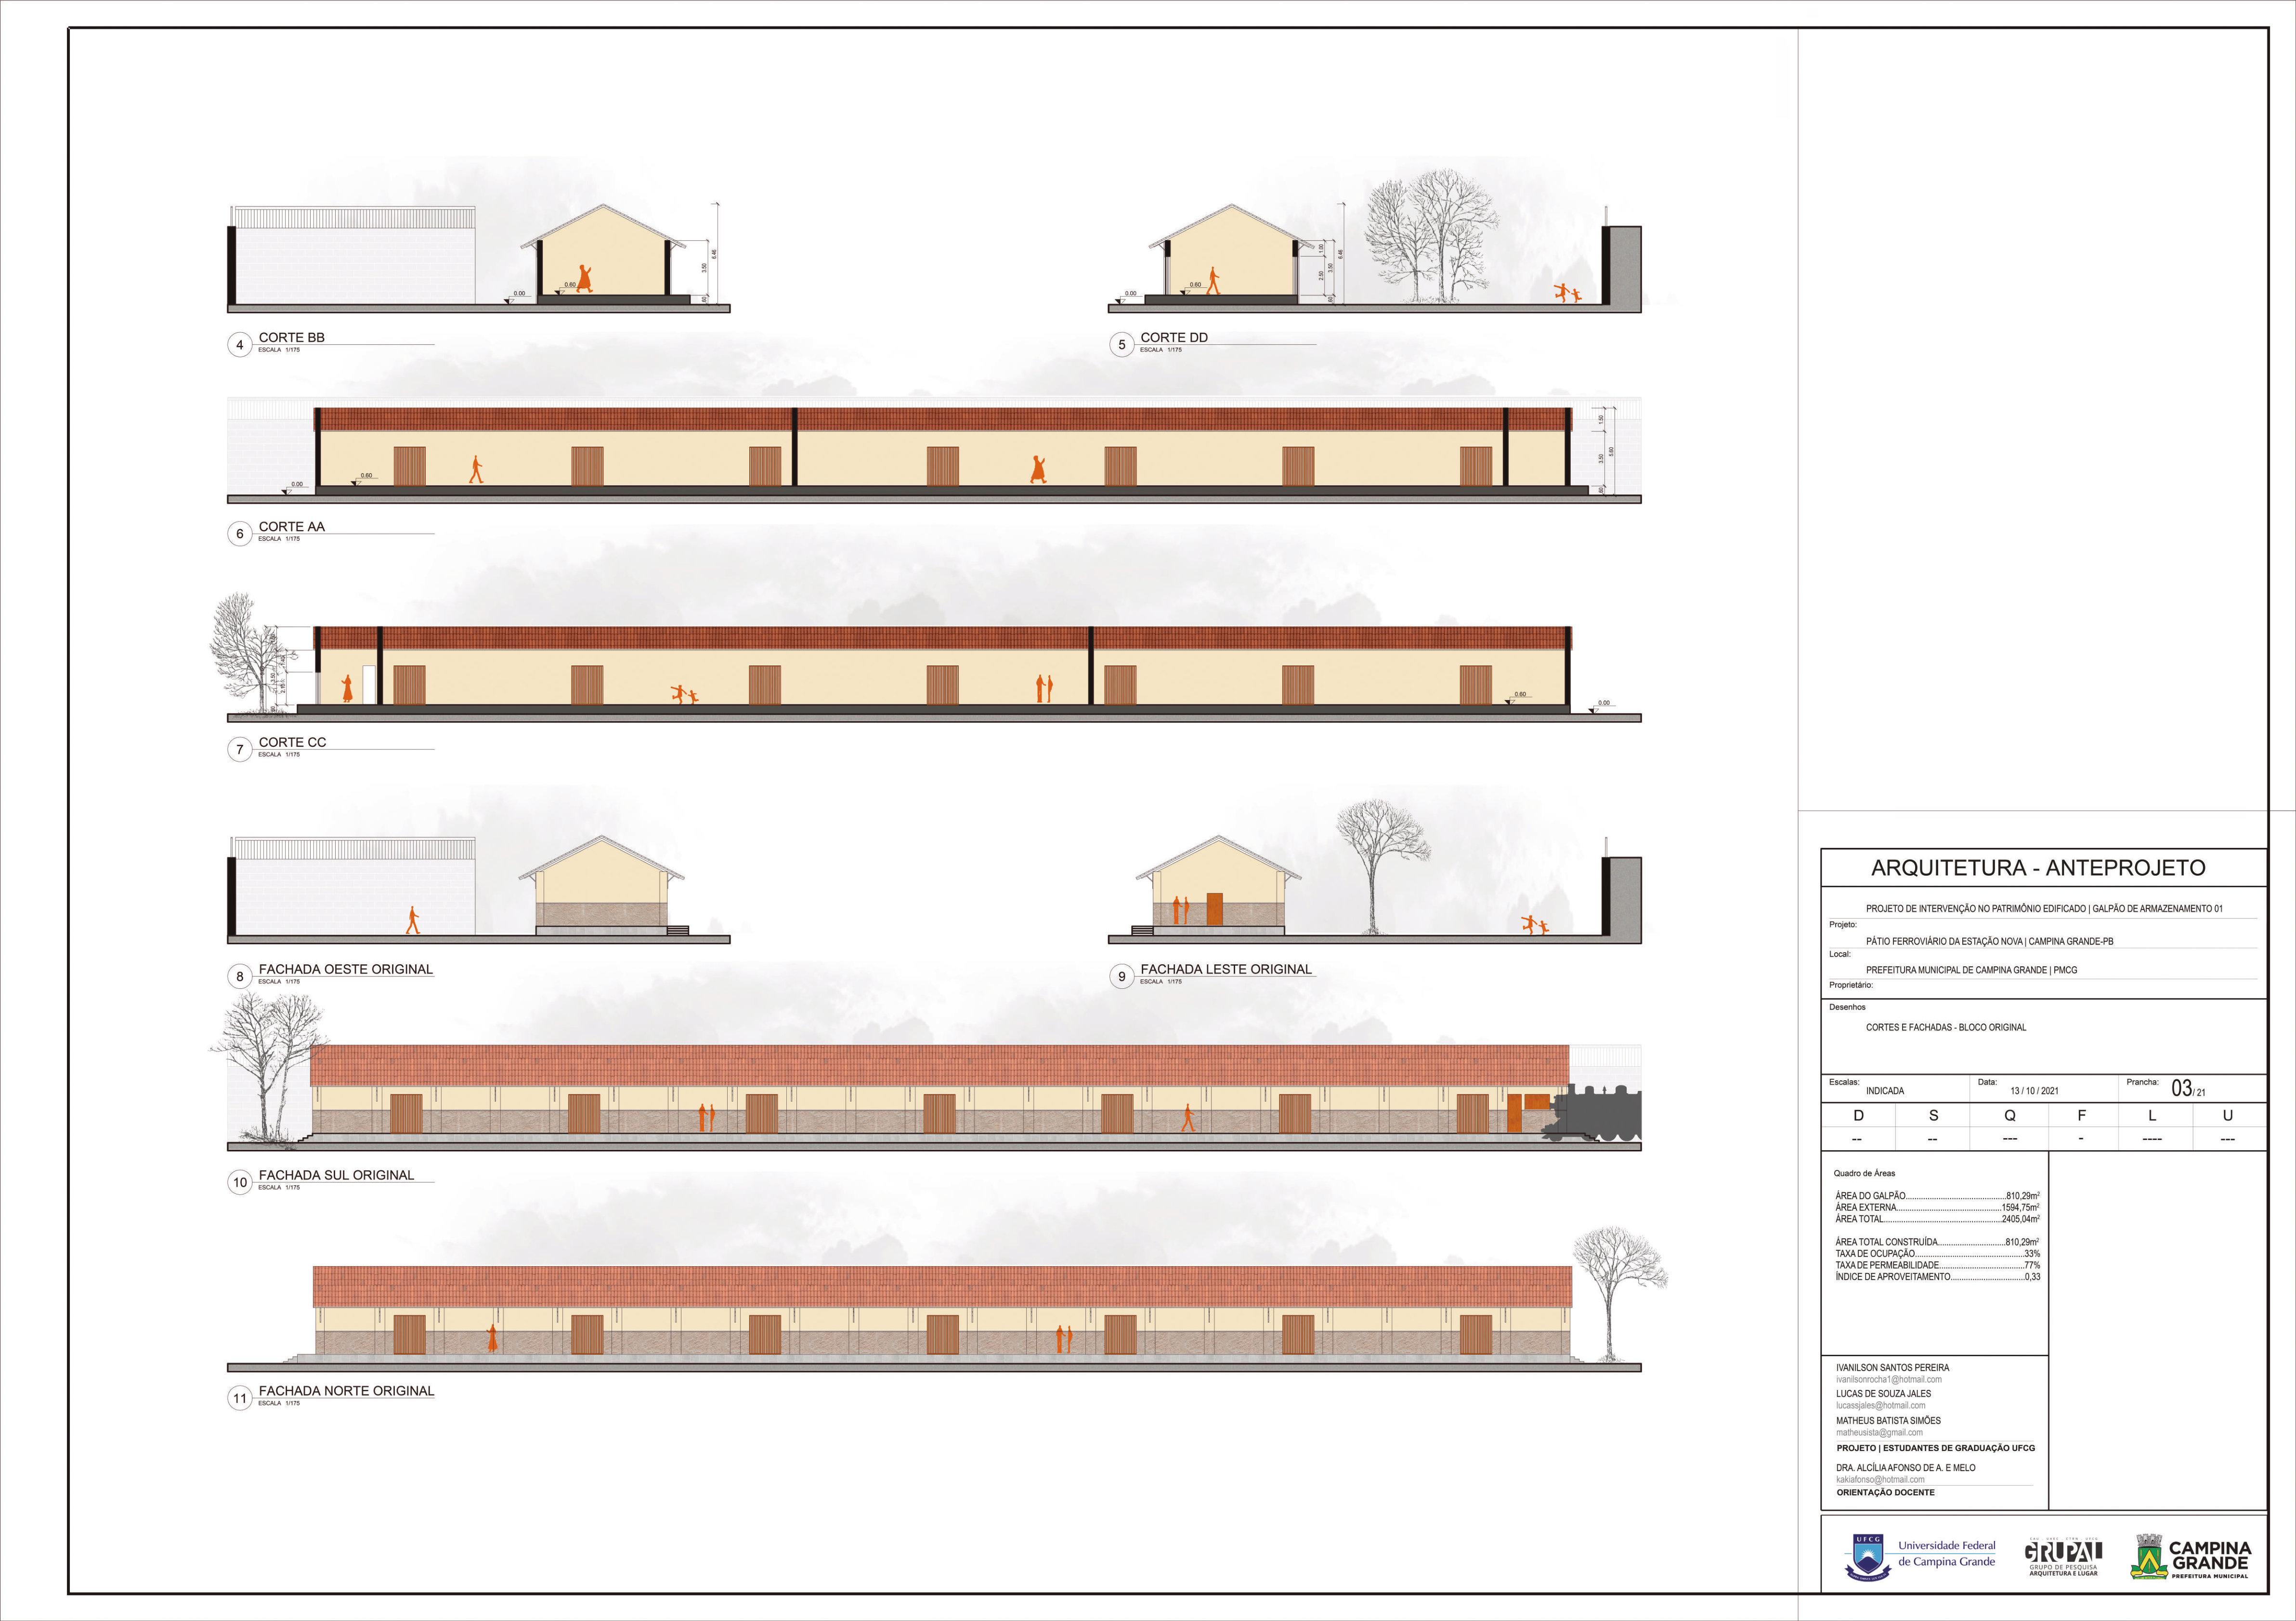This screenshot has height=1621, width=2296.
Task: Click the circled number 4 drawing marker
Action: click(x=239, y=345)
